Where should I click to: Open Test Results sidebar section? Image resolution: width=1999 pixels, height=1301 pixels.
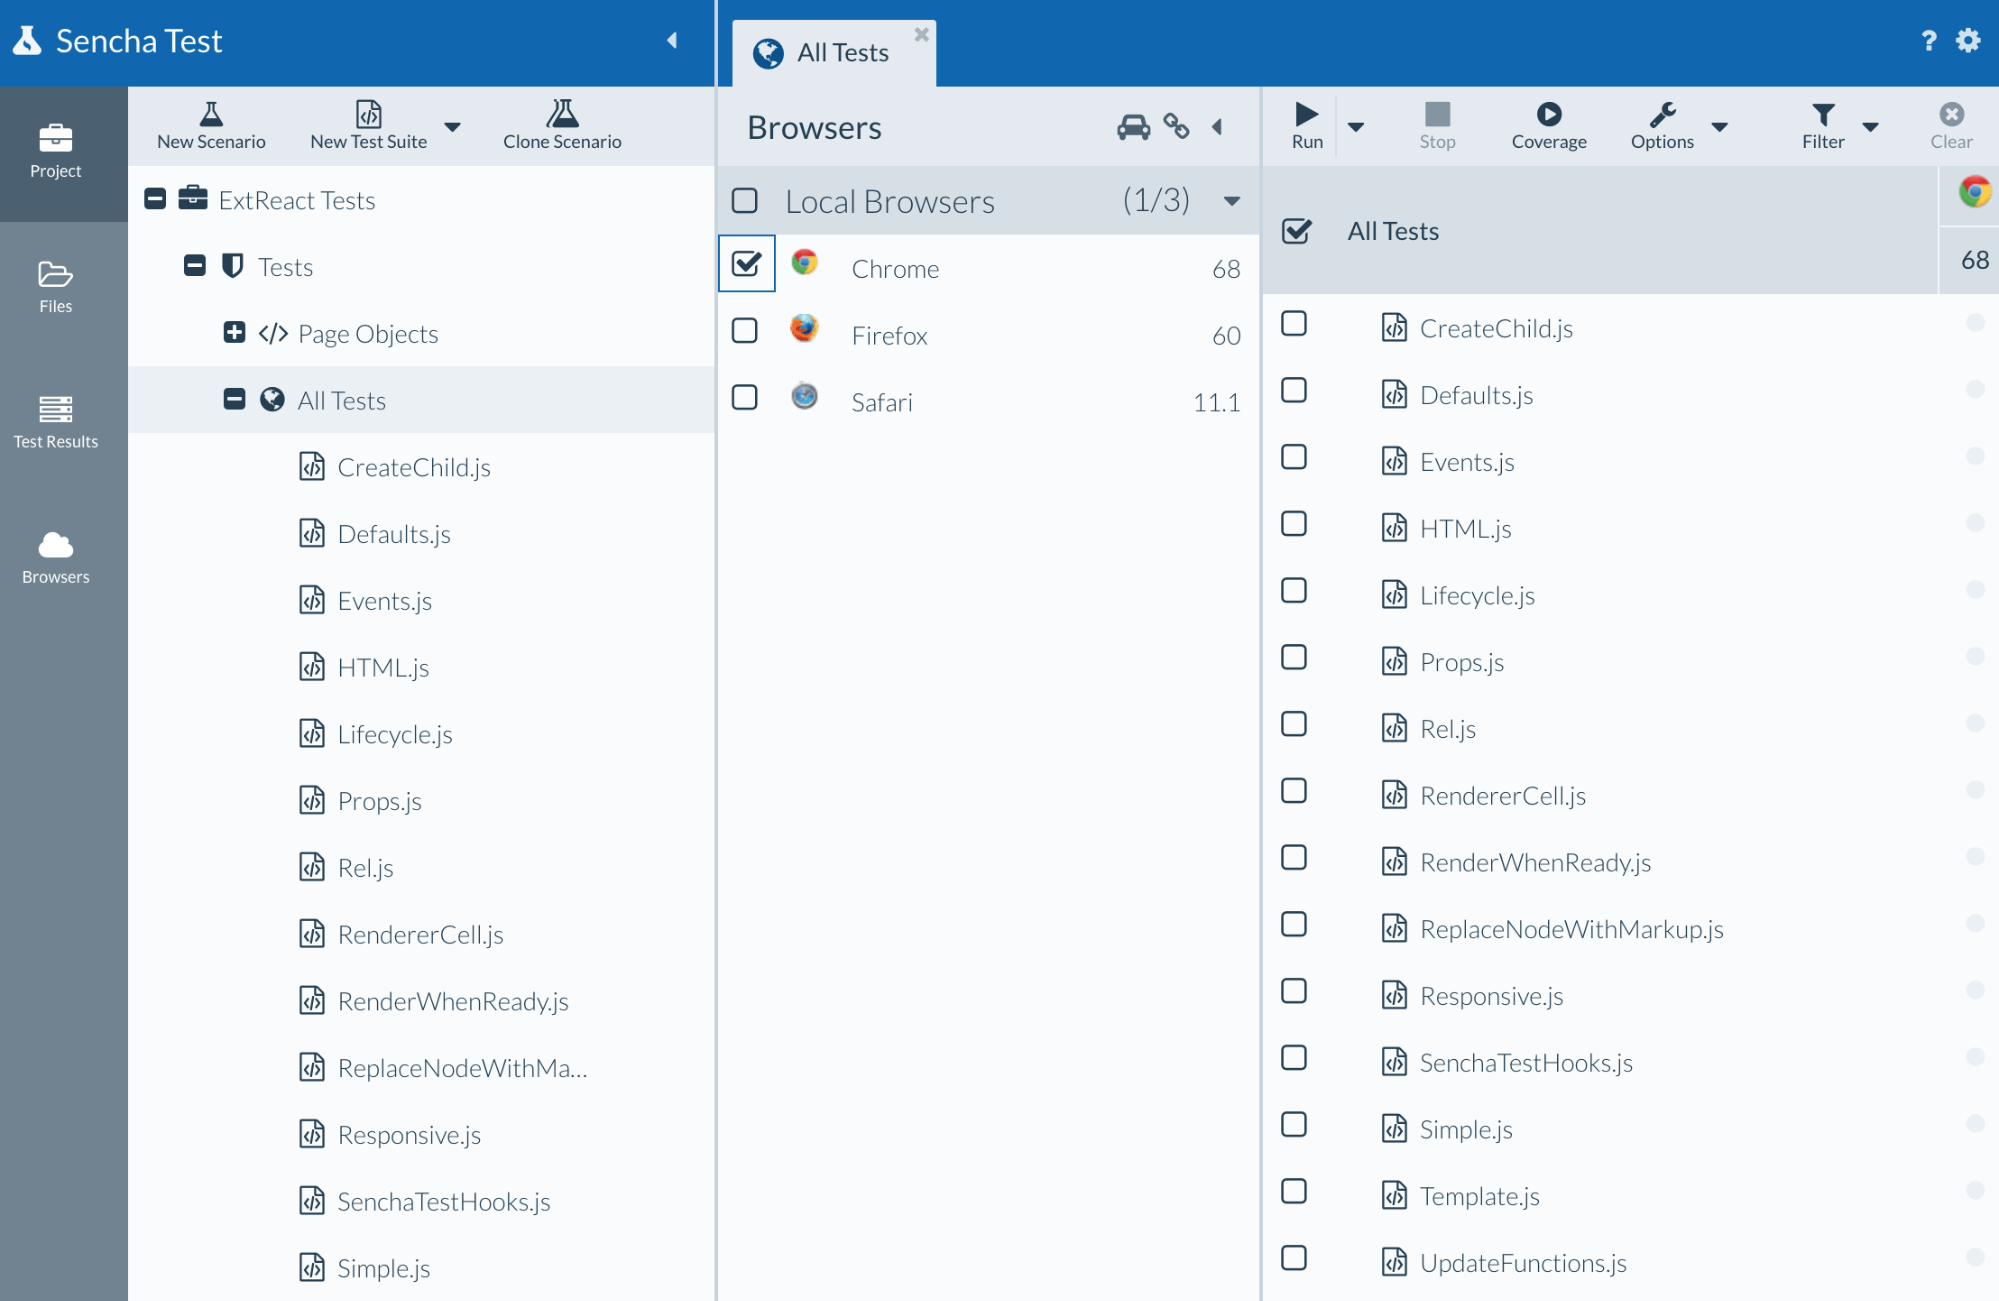[x=56, y=422]
